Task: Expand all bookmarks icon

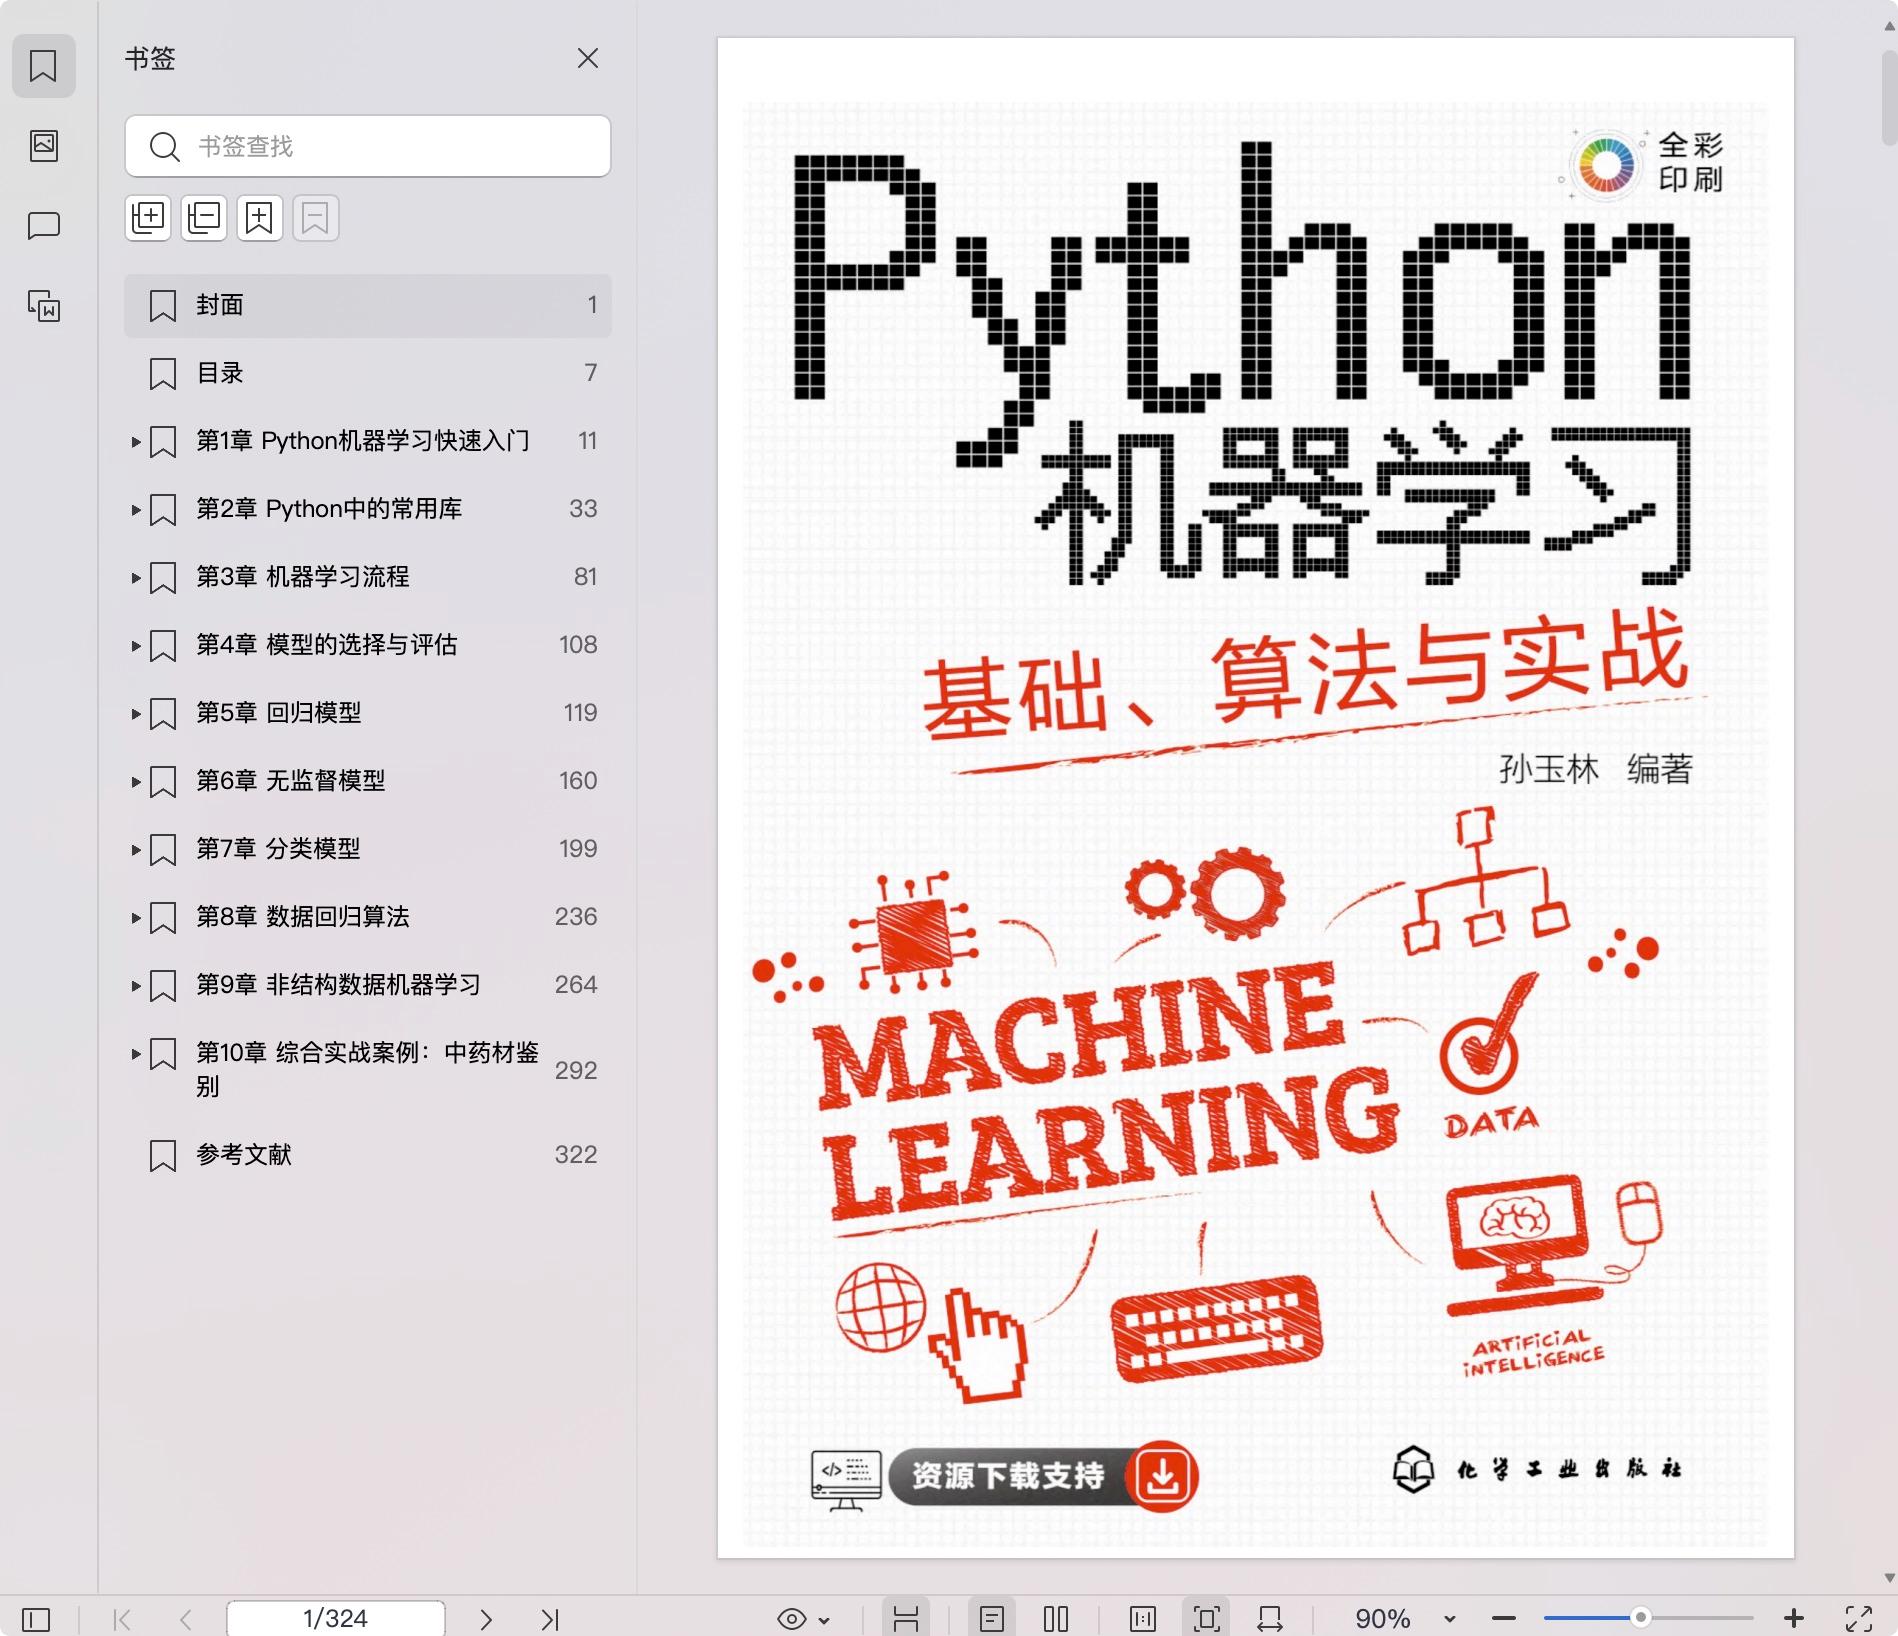Action: point(148,217)
